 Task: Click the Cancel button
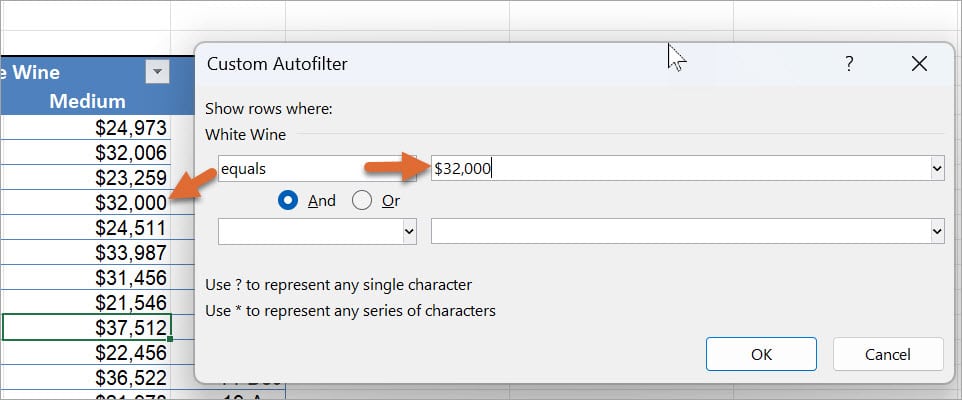click(x=888, y=354)
